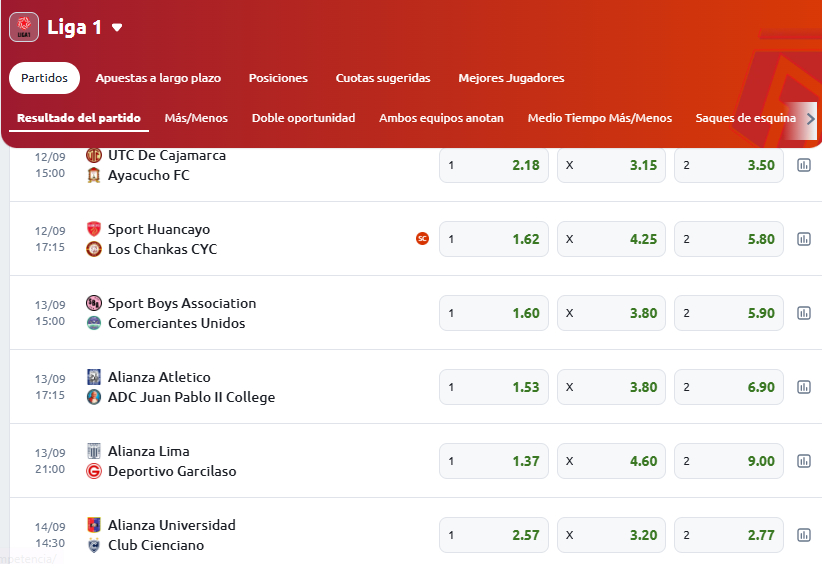Click Sport Huancayo team crest
Screen dimensions: 822x564
tap(94, 229)
